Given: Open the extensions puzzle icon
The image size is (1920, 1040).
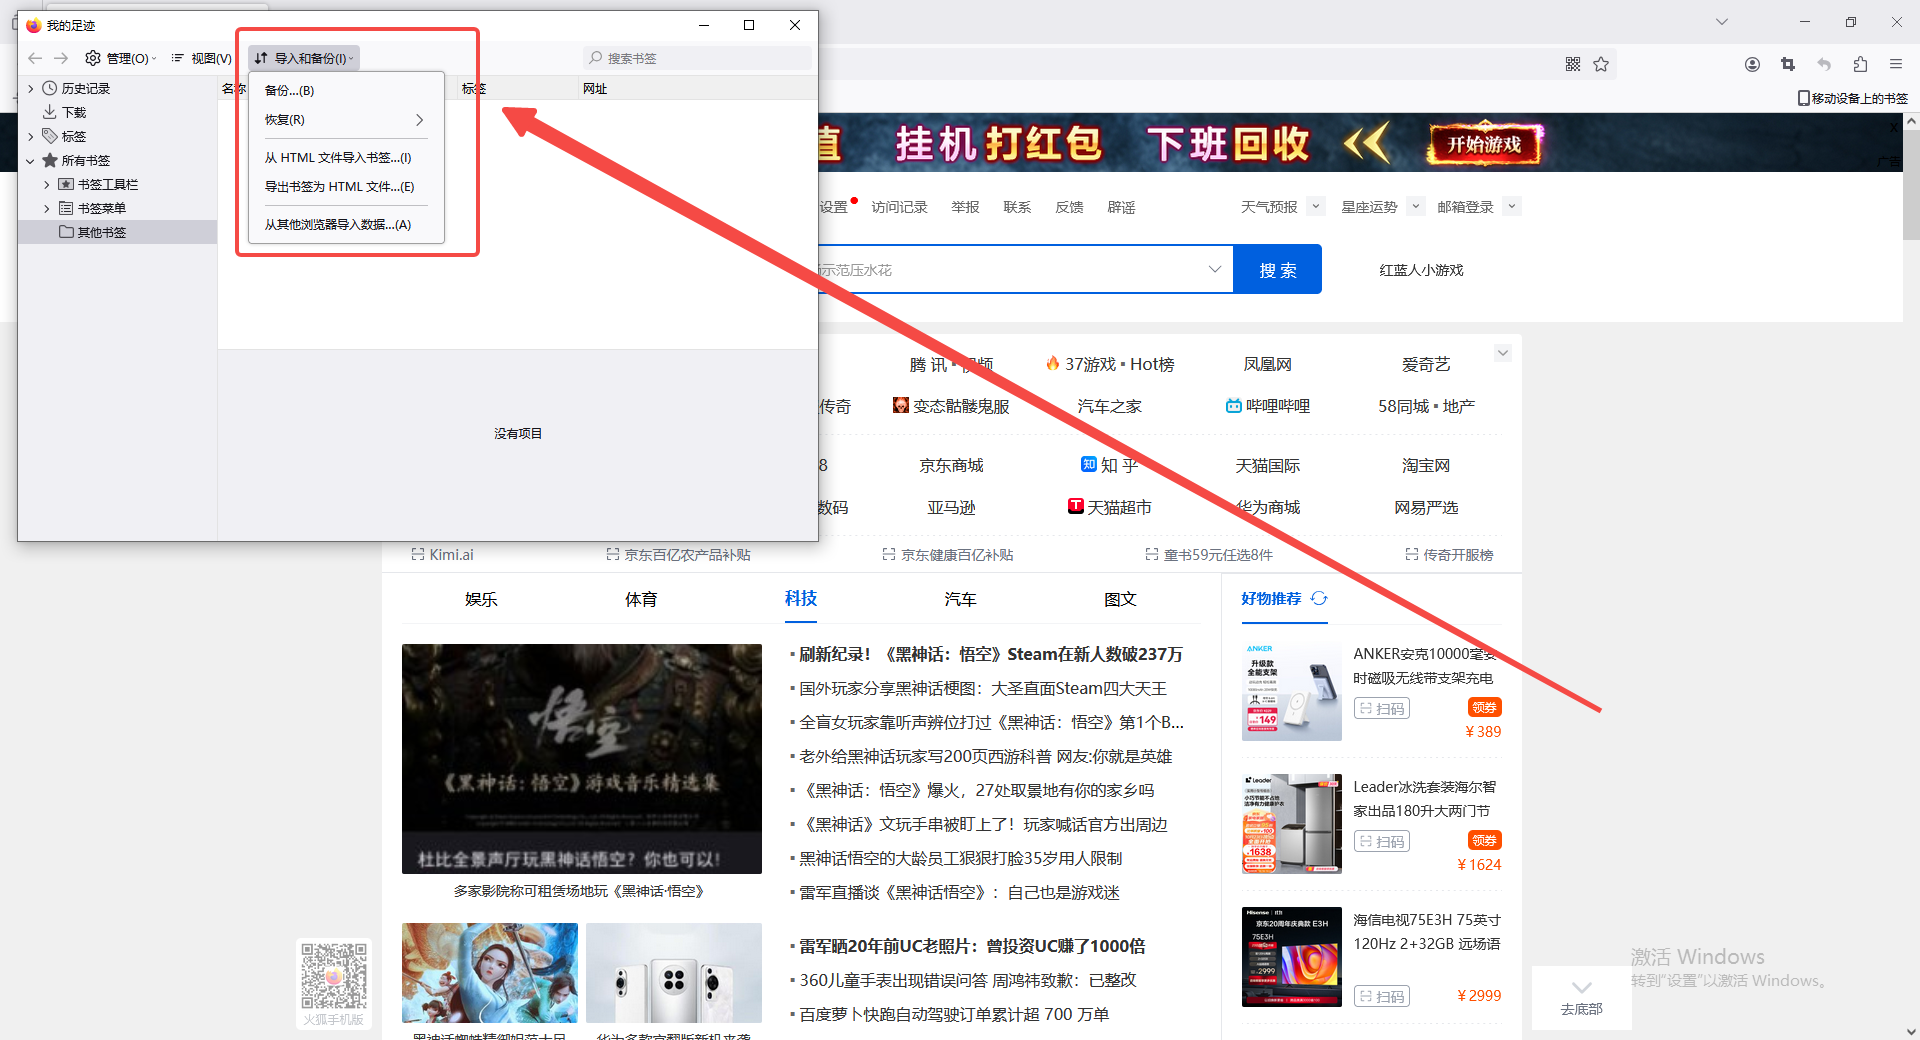Looking at the screenshot, I should coord(1860,64).
